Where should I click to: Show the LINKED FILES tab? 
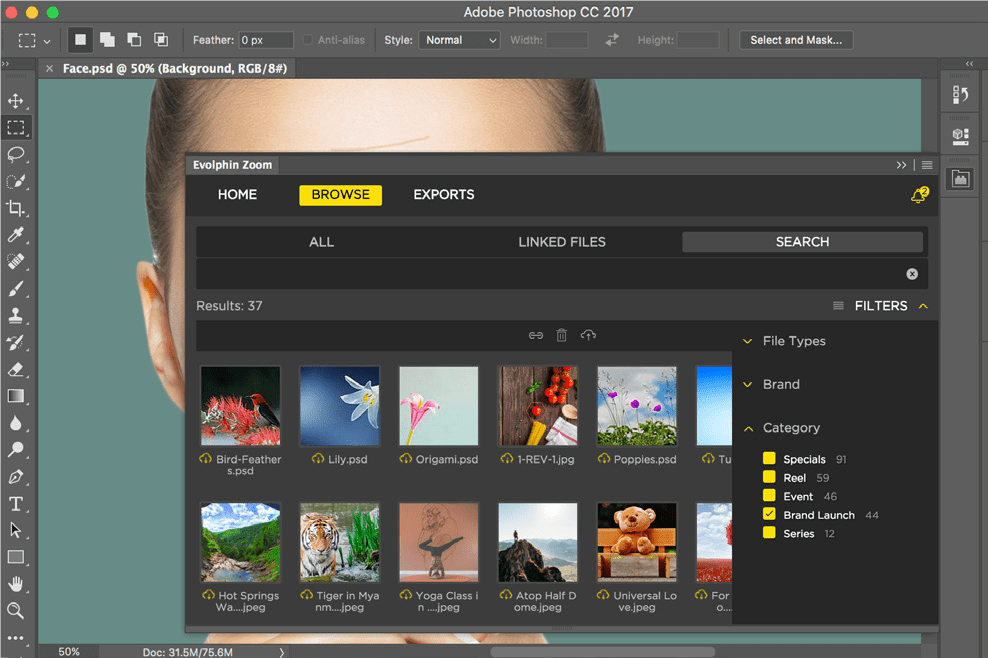[562, 242]
